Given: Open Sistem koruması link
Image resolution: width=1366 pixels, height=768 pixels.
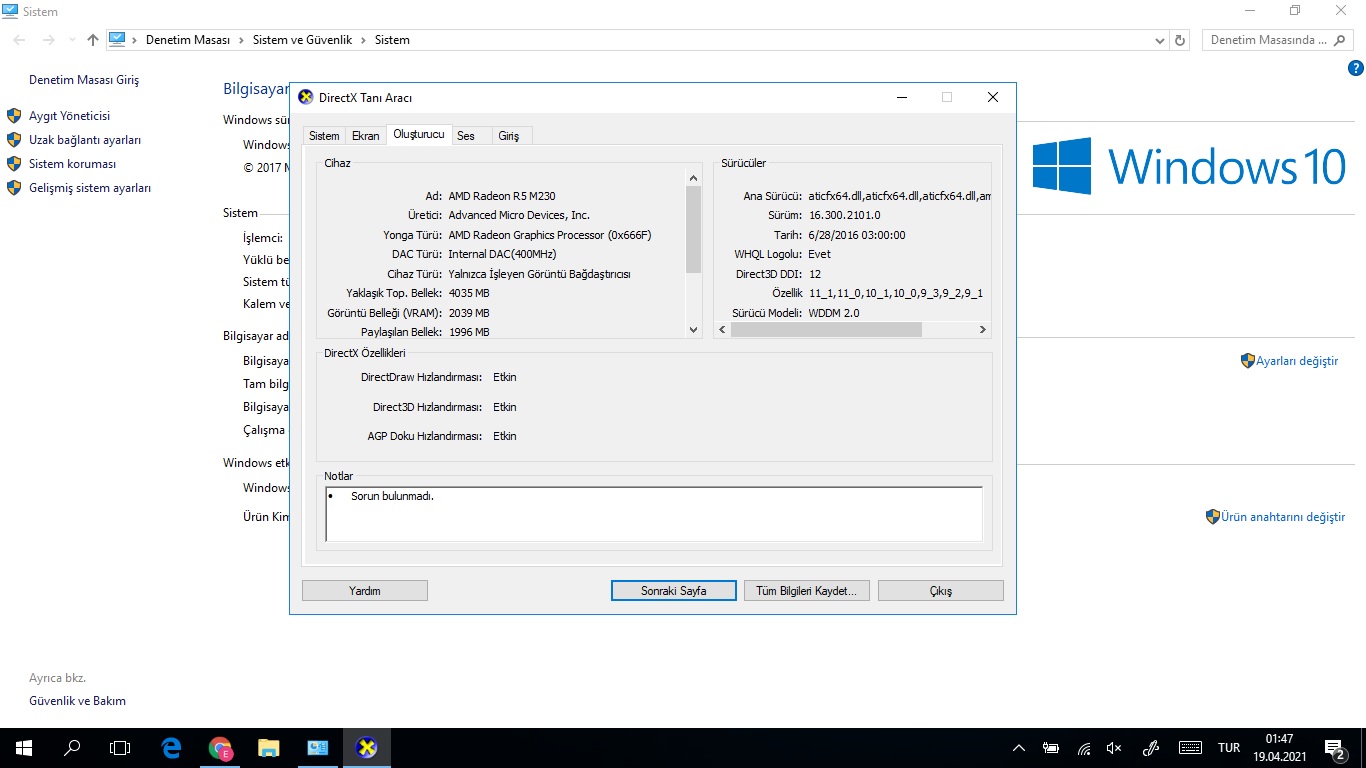Looking at the screenshot, I should pos(73,164).
